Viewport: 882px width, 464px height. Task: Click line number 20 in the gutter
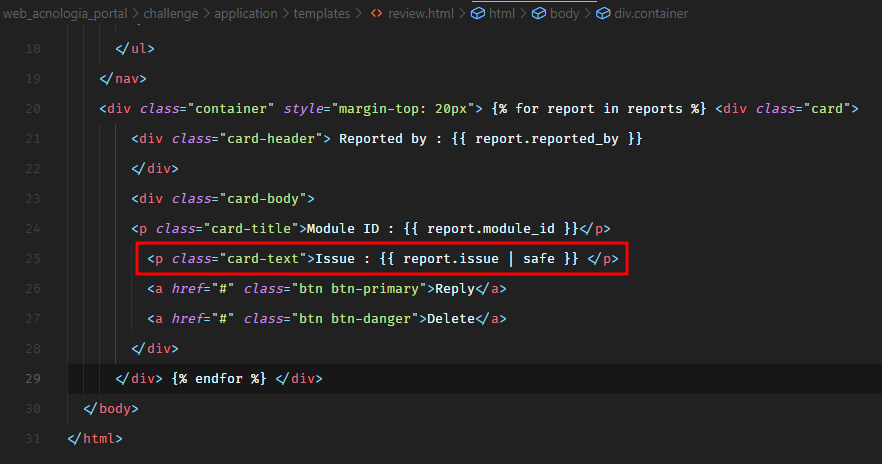point(33,109)
